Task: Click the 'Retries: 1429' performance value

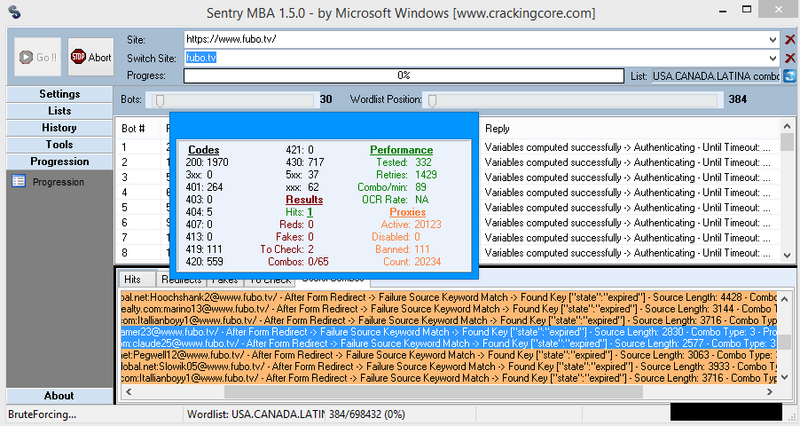Action: (x=407, y=174)
